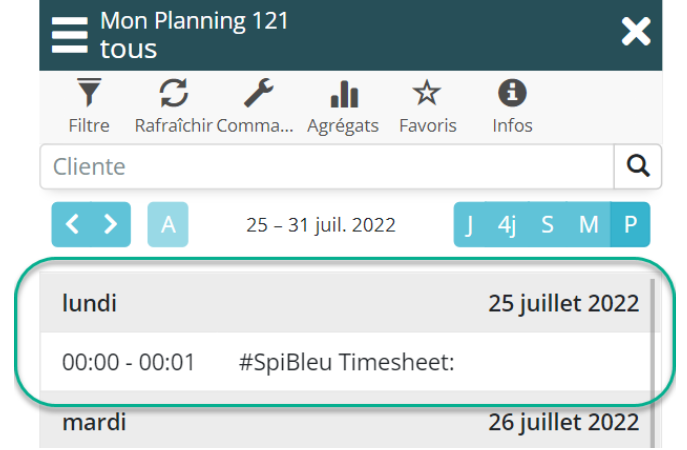This screenshot has height=450, width=687.
Task: Switch to the M month view
Action: [588, 224]
